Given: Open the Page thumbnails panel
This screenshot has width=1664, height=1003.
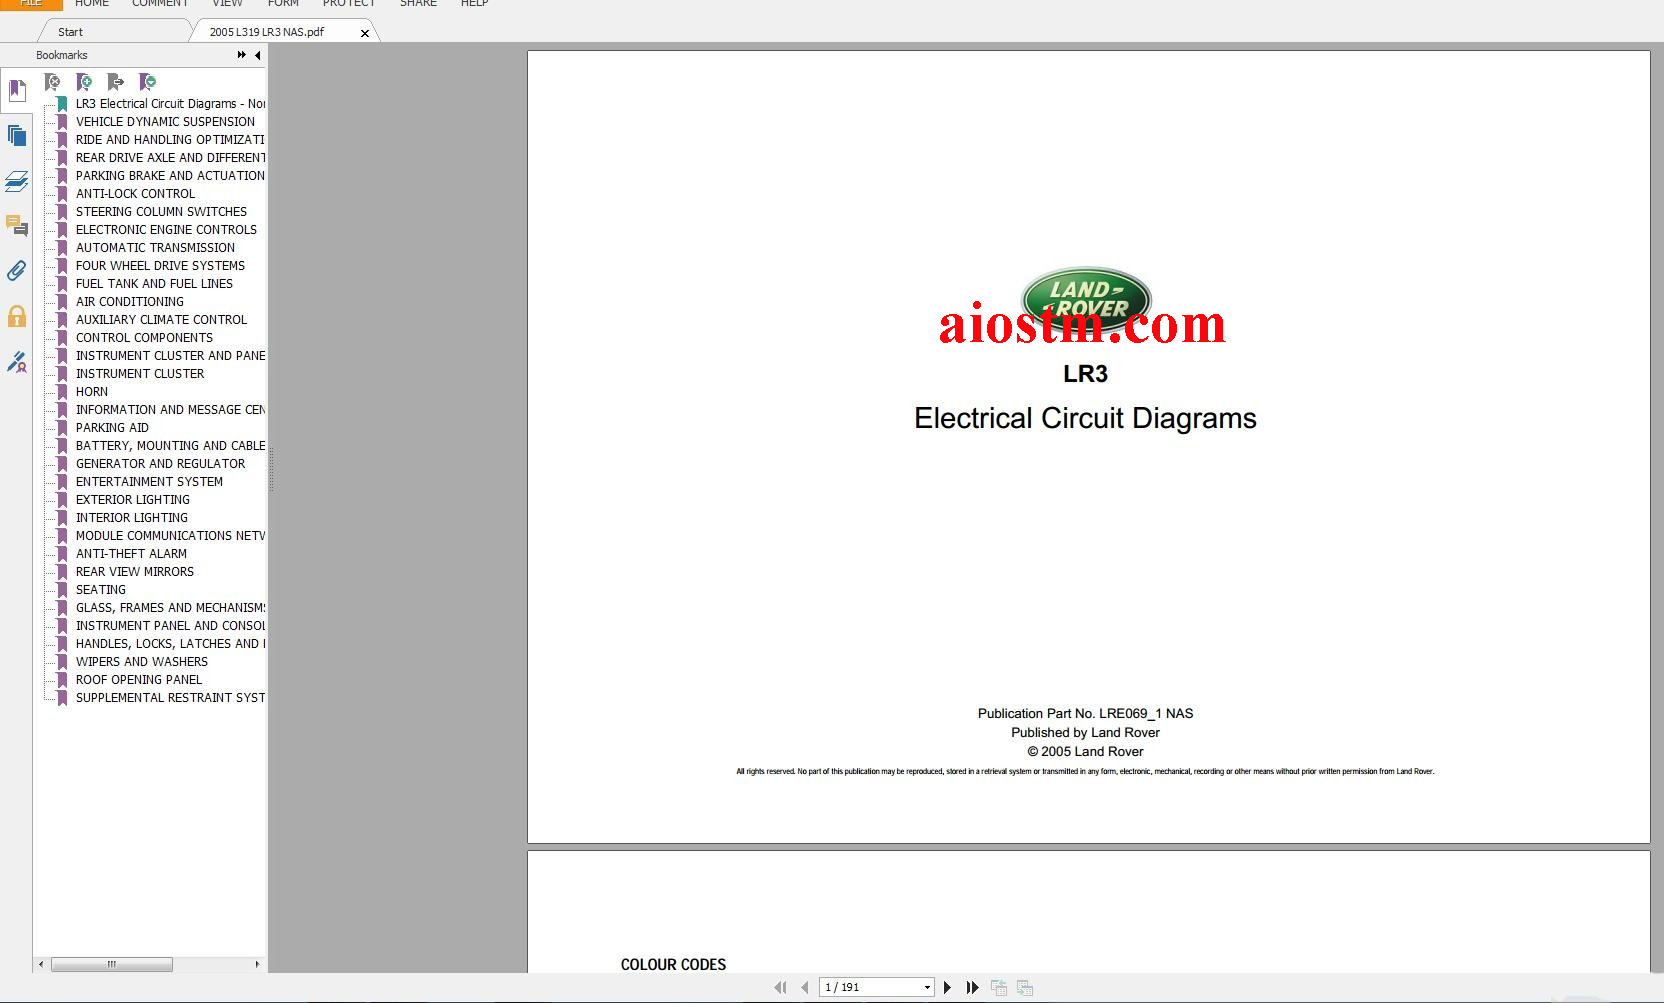Looking at the screenshot, I should click(16, 135).
